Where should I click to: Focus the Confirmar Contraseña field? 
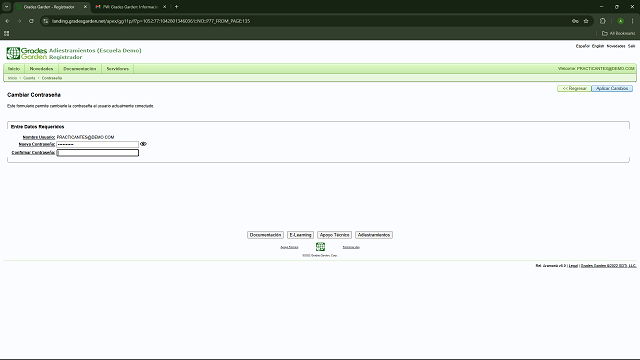(98, 153)
